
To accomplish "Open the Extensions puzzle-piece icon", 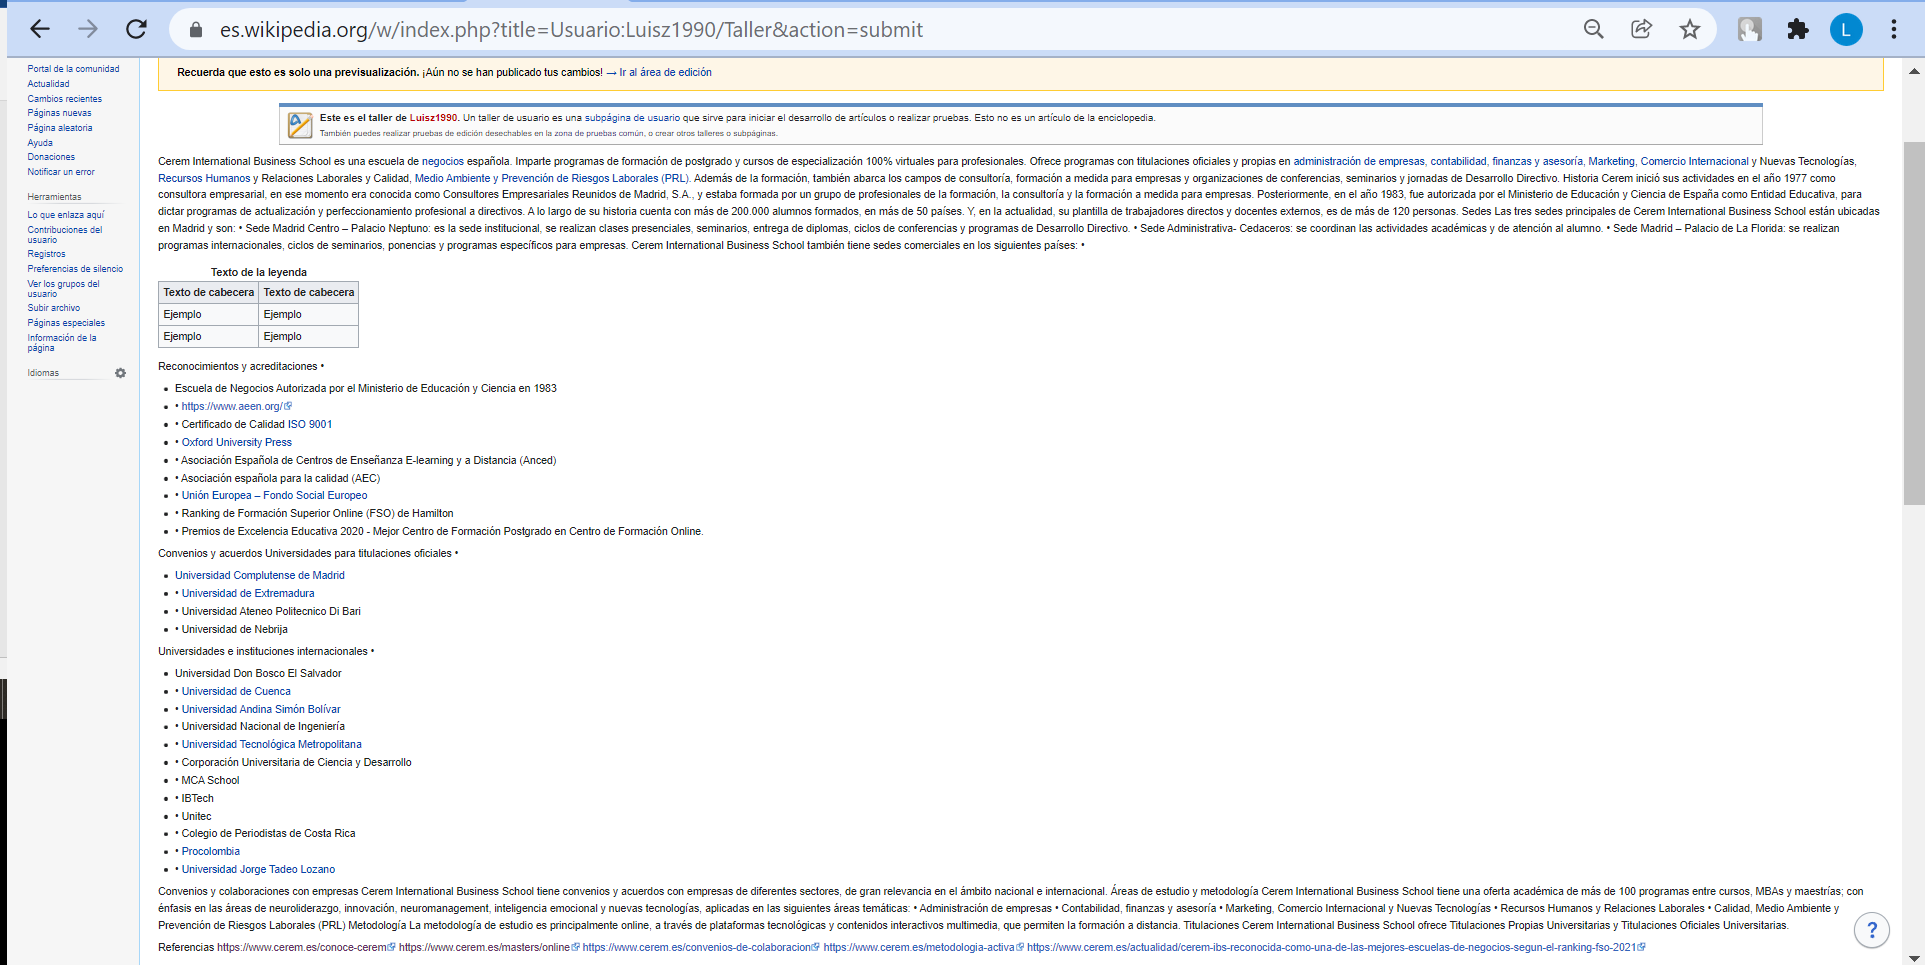I will click(x=1798, y=29).
